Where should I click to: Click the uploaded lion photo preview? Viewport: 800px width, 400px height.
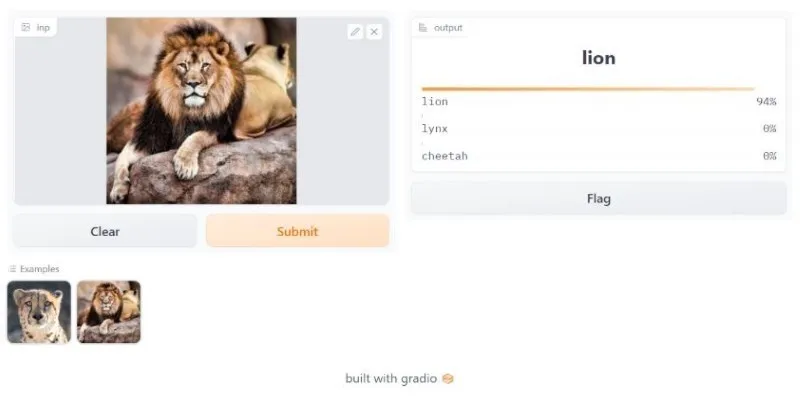tap(201, 111)
